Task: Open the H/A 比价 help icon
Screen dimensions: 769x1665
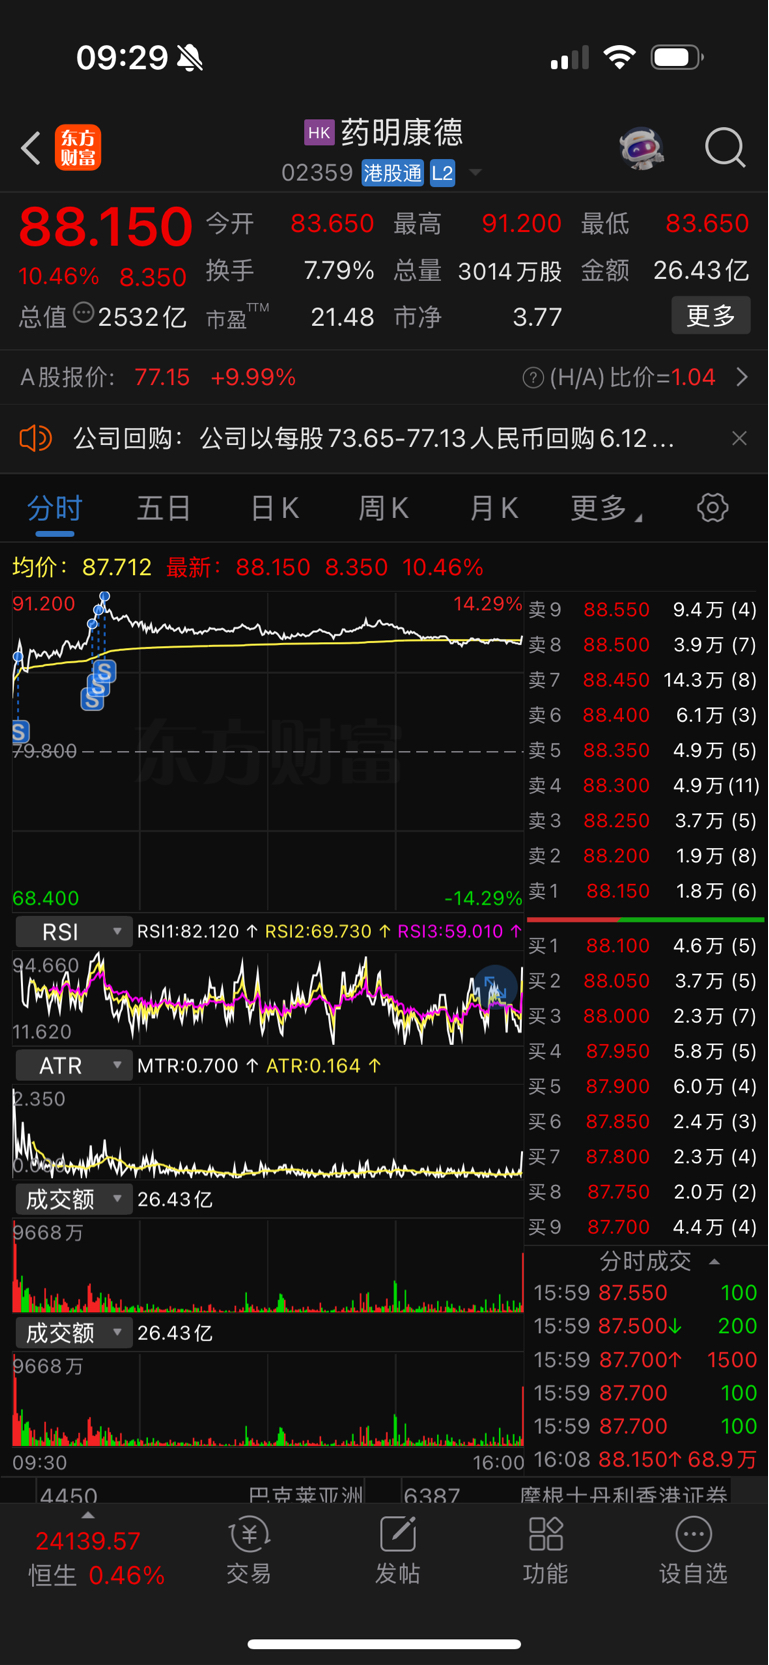Action: click(x=533, y=378)
